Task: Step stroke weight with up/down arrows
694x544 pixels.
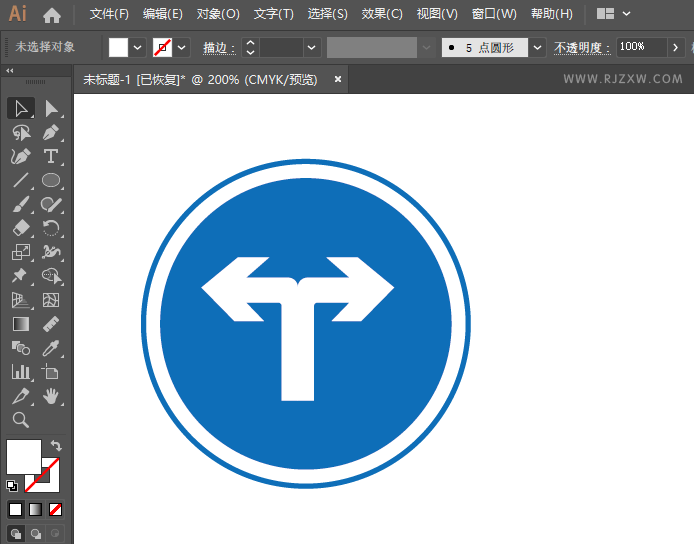Action: [250, 47]
